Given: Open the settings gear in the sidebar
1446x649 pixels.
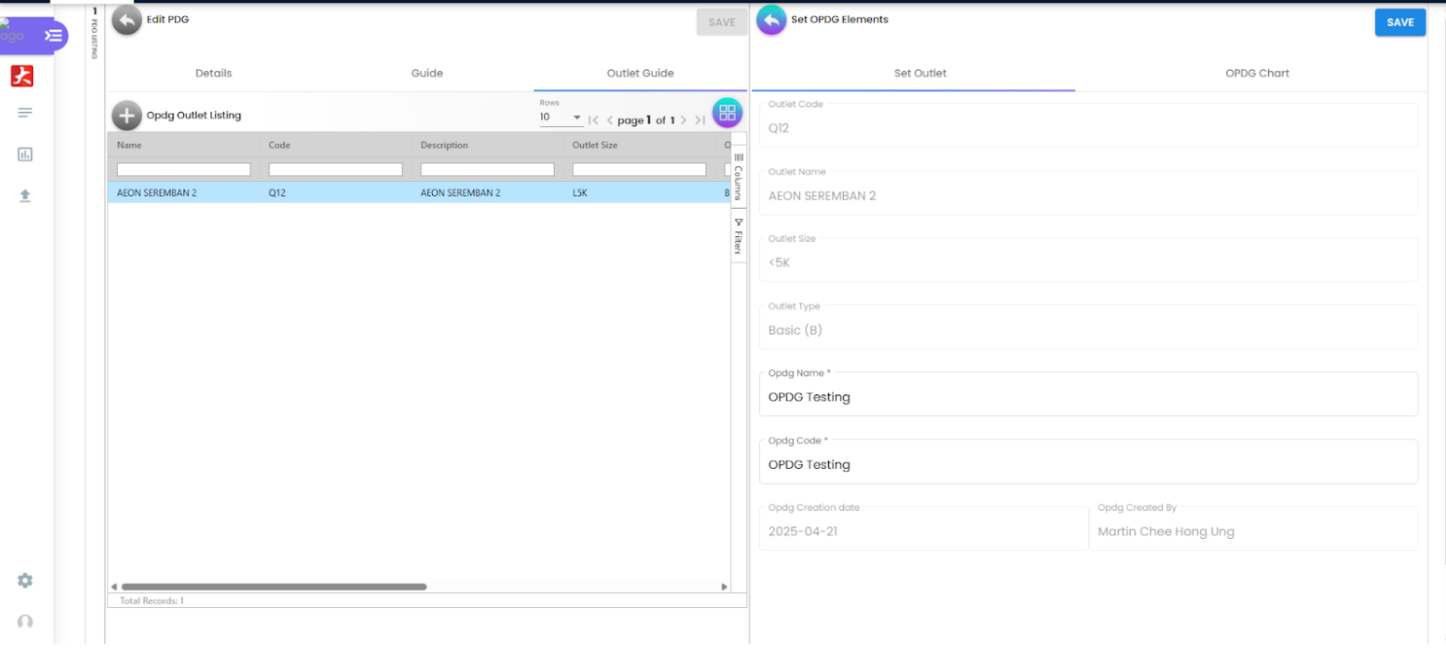Looking at the screenshot, I should (x=25, y=581).
